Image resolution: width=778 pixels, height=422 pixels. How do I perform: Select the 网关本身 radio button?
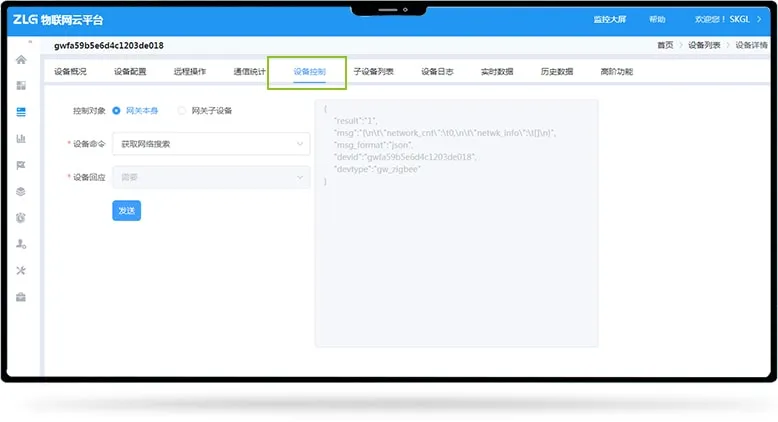pos(117,110)
